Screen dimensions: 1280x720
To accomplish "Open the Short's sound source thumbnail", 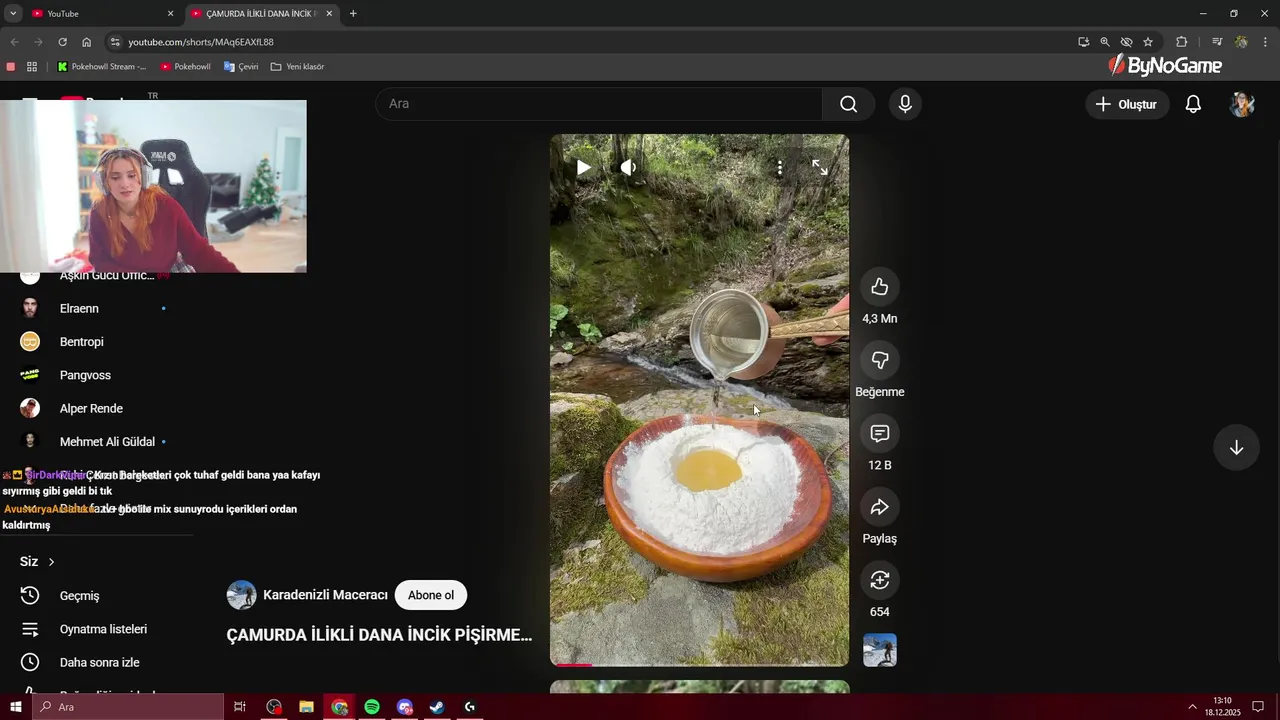I will (x=880, y=650).
